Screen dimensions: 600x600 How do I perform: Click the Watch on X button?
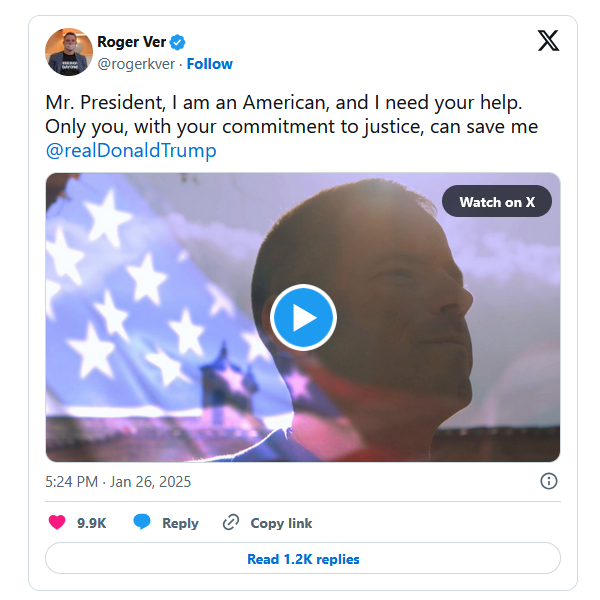coord(497,202)
